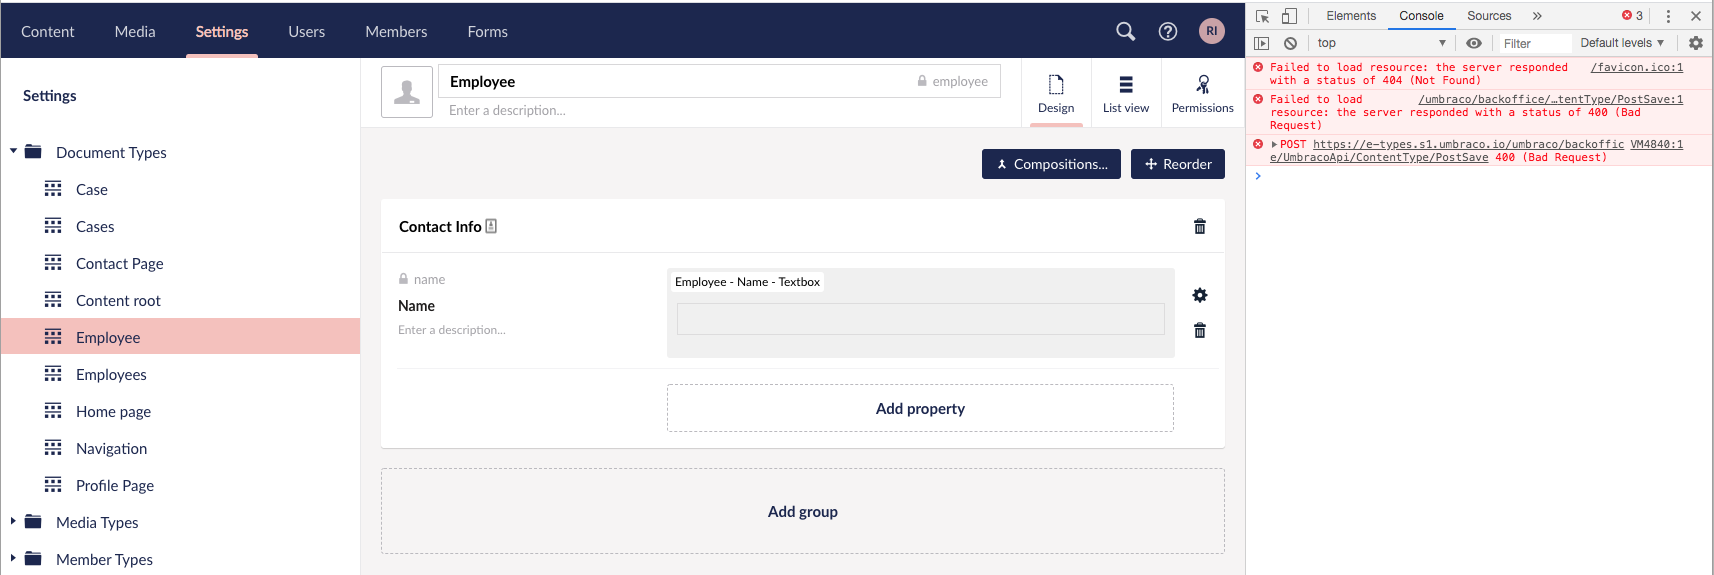Clear the DevTools console
The image size is (1714, 575).
(1291, 43)
